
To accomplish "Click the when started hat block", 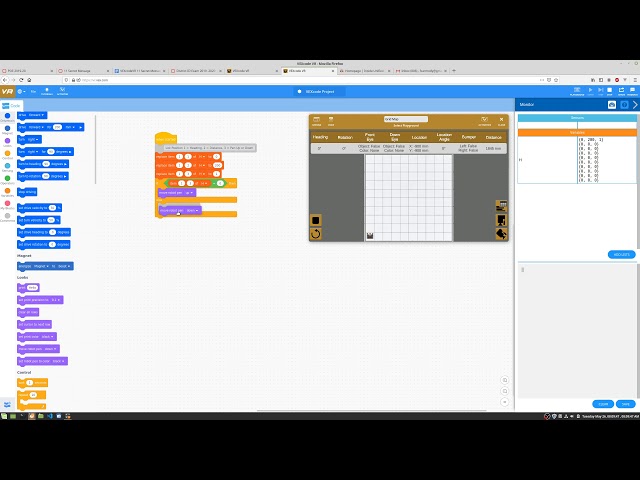I will (x=166, y=139).
